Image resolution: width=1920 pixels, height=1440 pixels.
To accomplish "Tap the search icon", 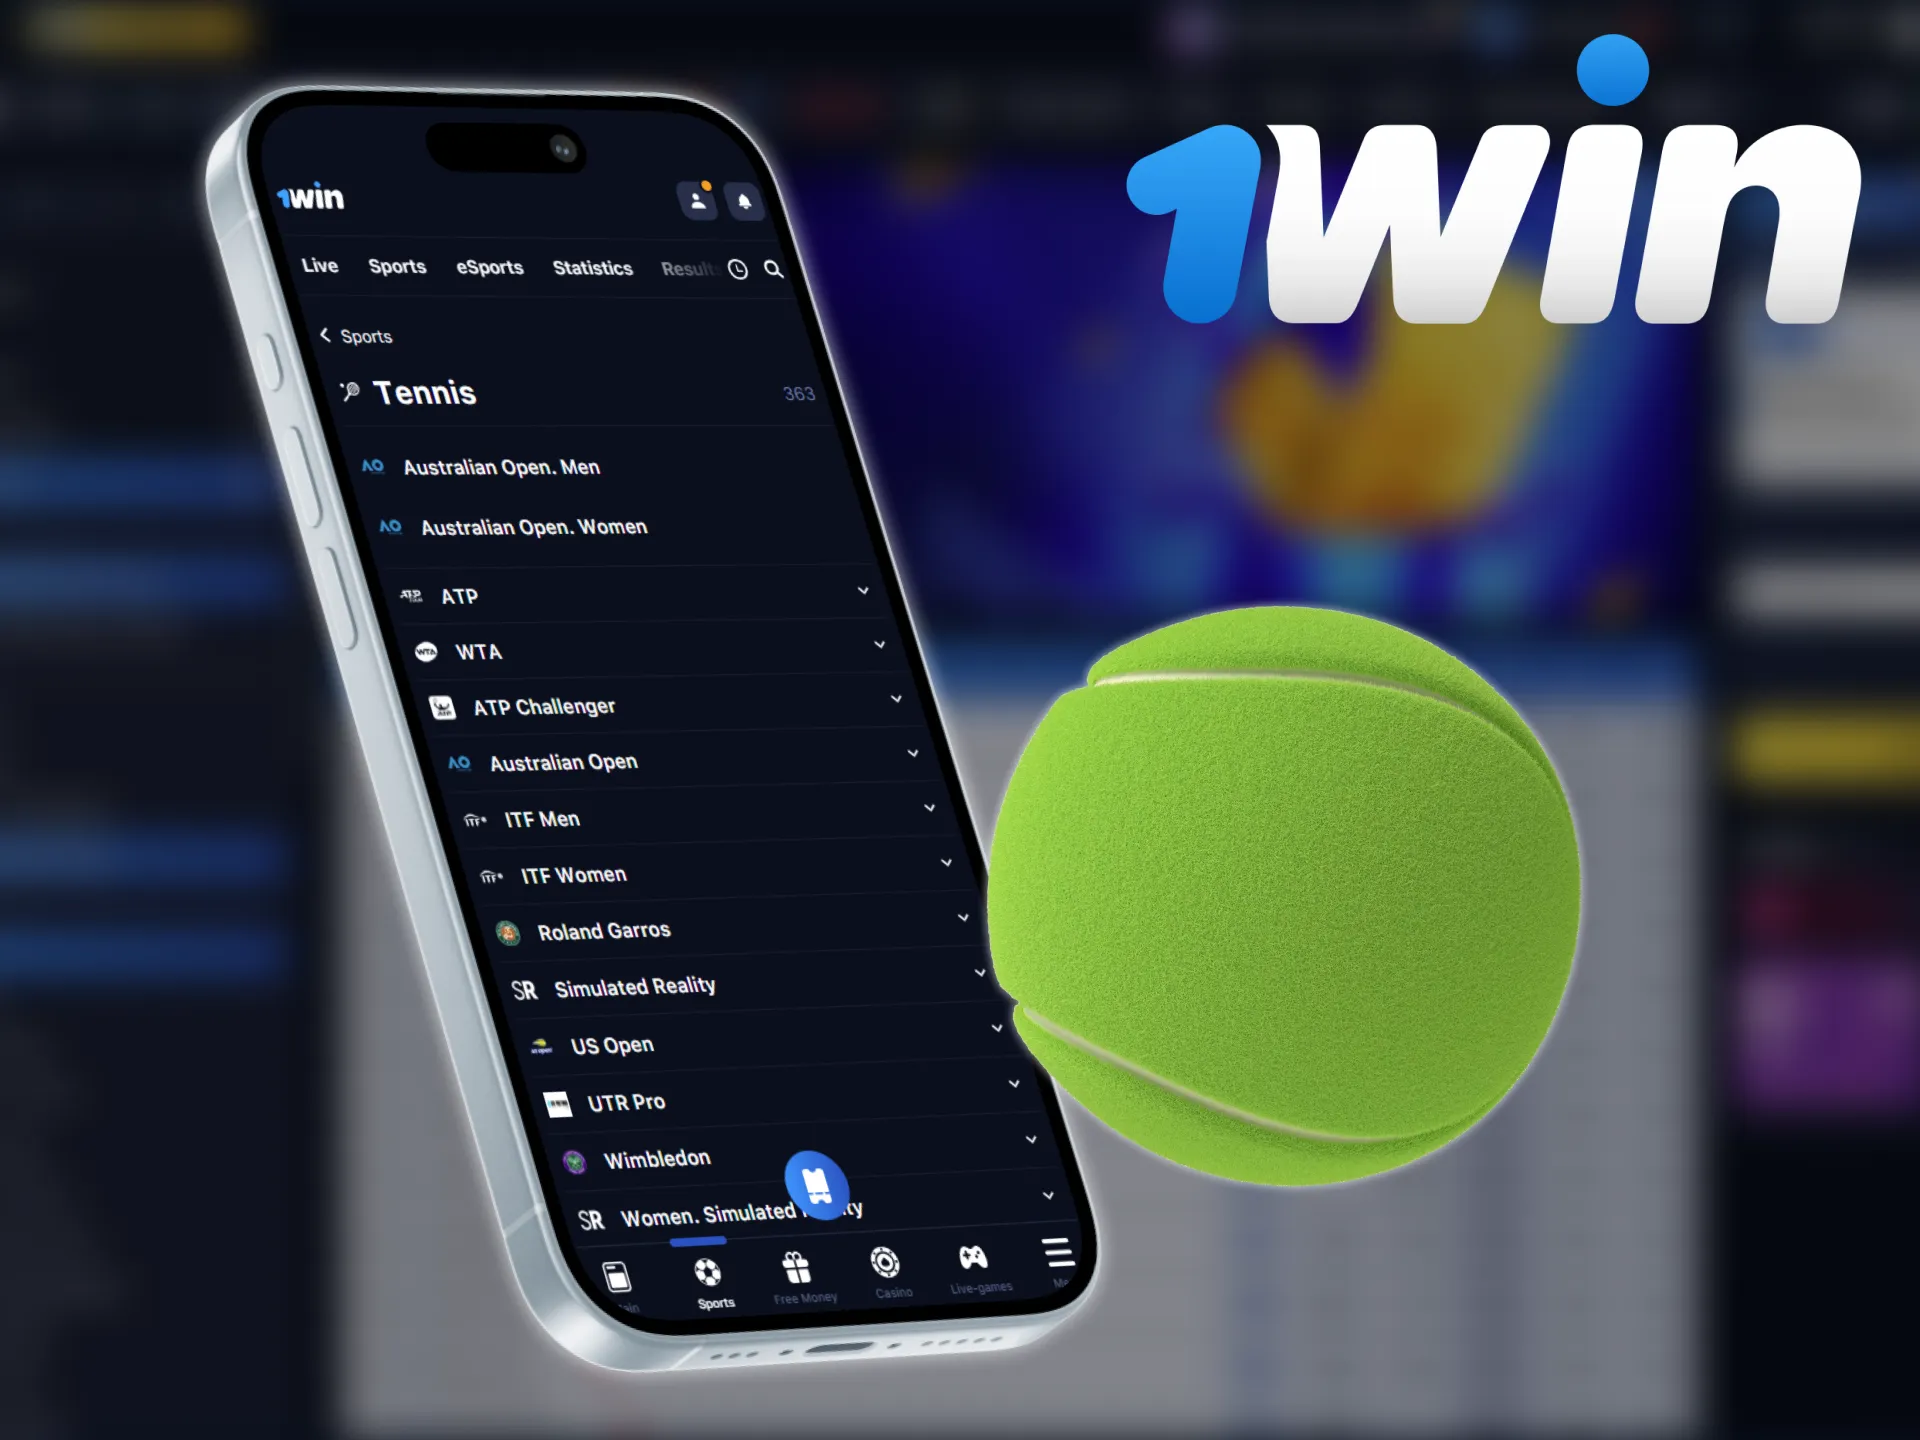I will click(x=773, y=269).
